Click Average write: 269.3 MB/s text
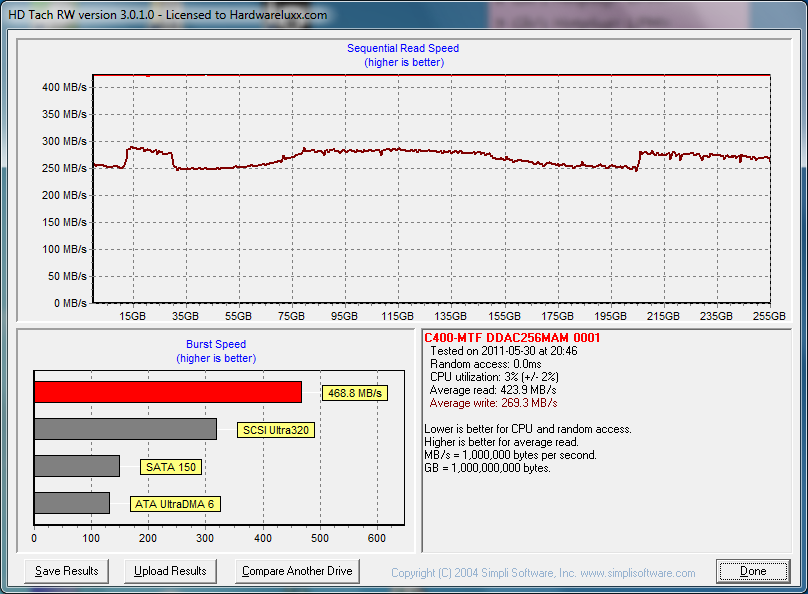 click(x=493, y=403)
